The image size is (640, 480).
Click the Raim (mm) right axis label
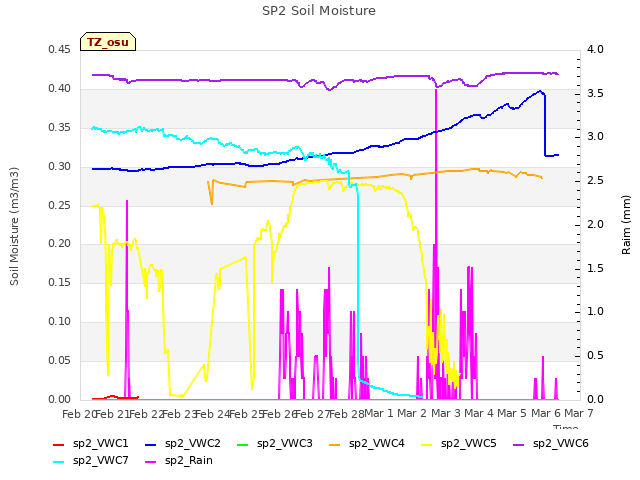pyautogui.click(x=626, y=225)
